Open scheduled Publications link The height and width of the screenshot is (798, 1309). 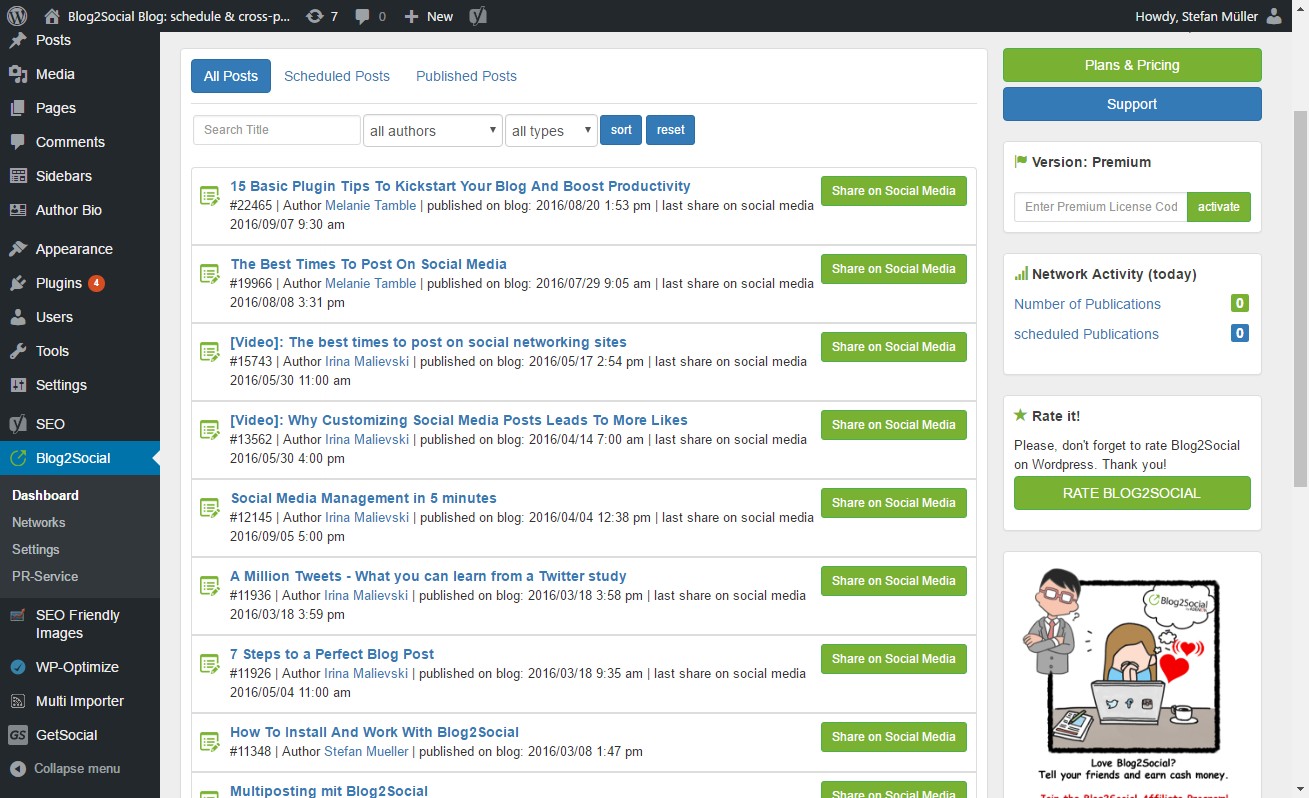coord(1086,334)
